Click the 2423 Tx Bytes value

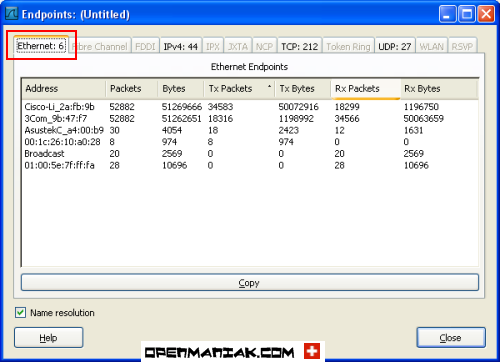click(x=289, y=130)
